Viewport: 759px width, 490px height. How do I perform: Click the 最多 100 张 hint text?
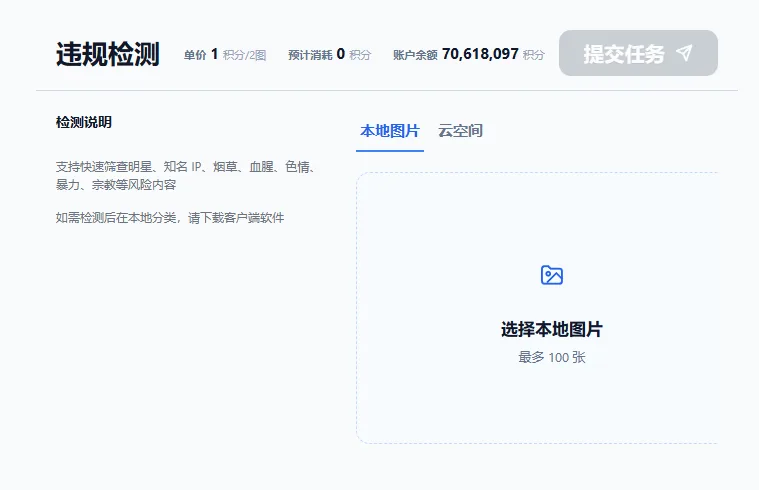coord(551,358)
